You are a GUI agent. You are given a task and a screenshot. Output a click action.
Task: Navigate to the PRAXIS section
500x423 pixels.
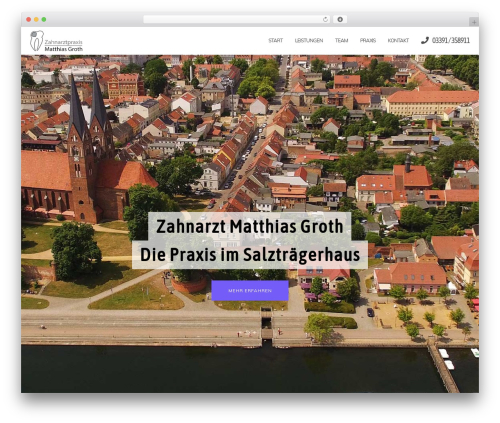(x=368, y=40)
